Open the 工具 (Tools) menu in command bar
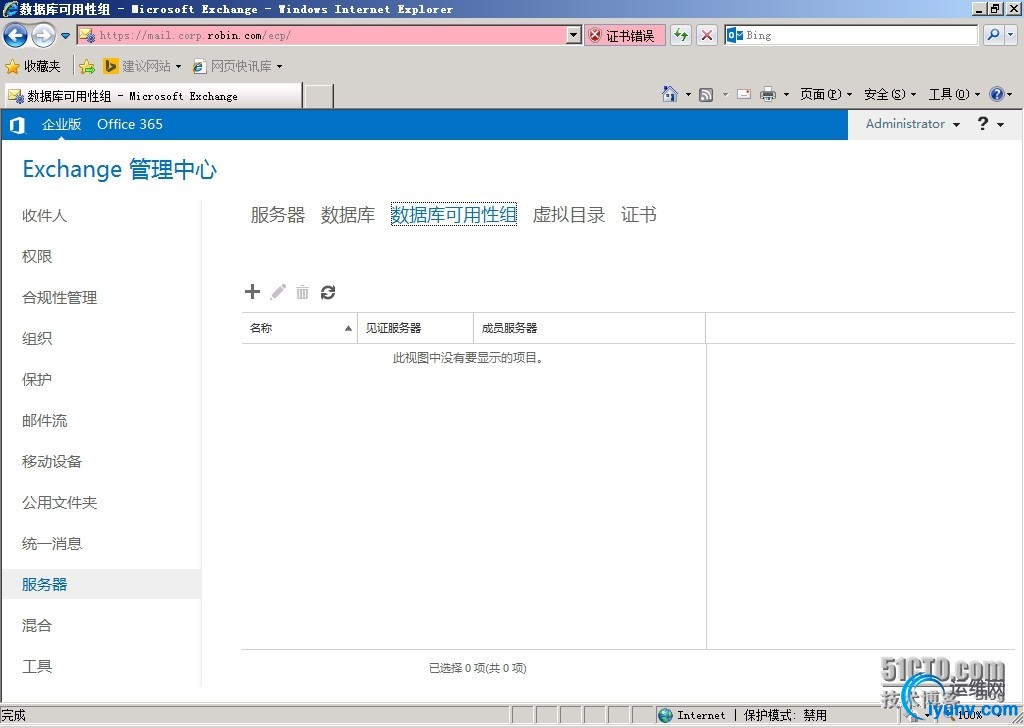This screenshot has height=728, width=1024. point(954,94)
